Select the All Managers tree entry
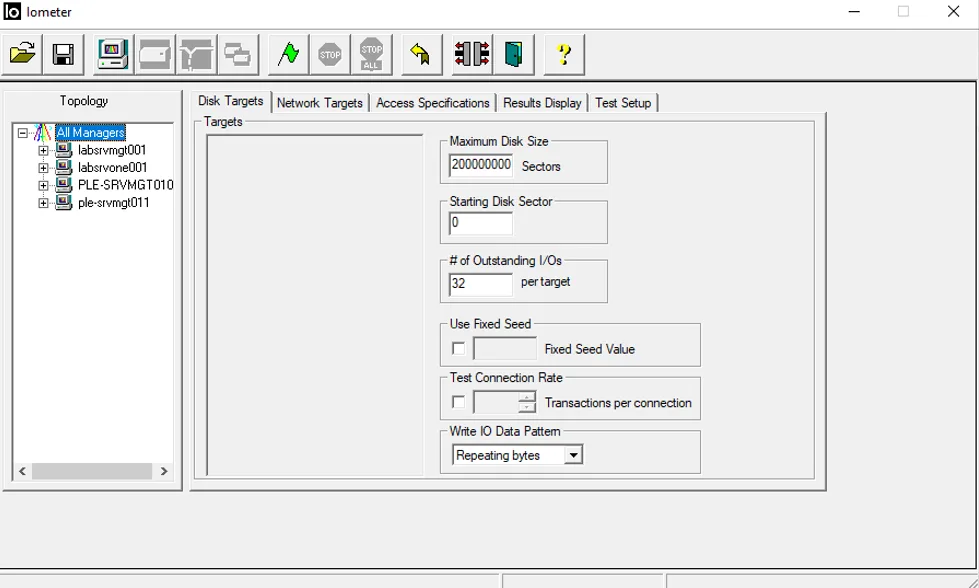 coord(91,133)
